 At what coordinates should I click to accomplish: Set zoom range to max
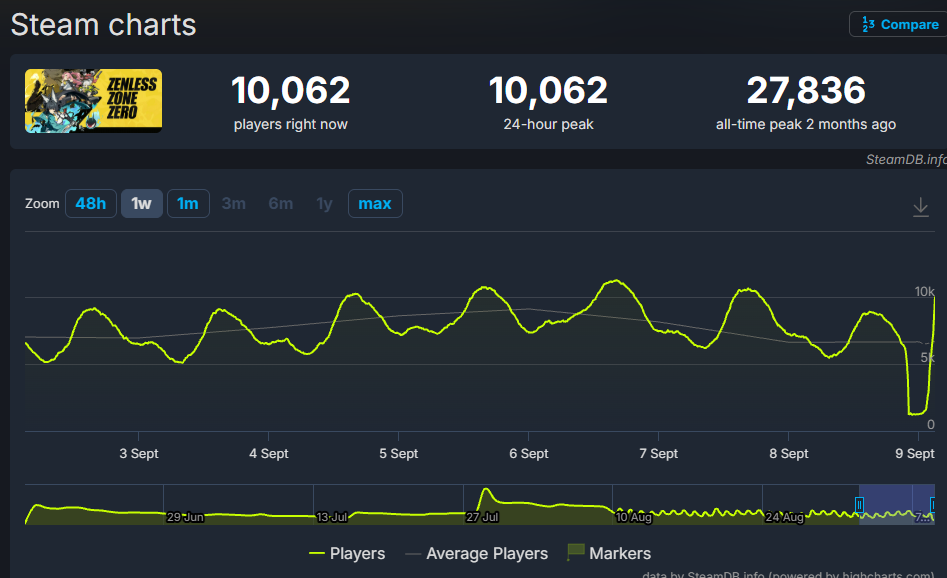[x=375, y=204]
